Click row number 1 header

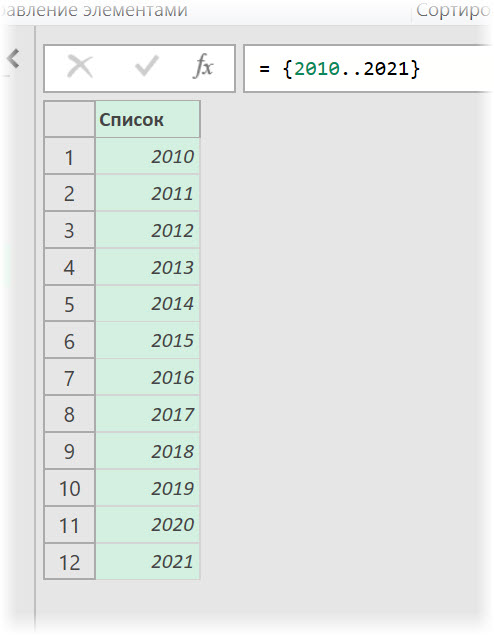pyautogui.click(x=69, y=157)
